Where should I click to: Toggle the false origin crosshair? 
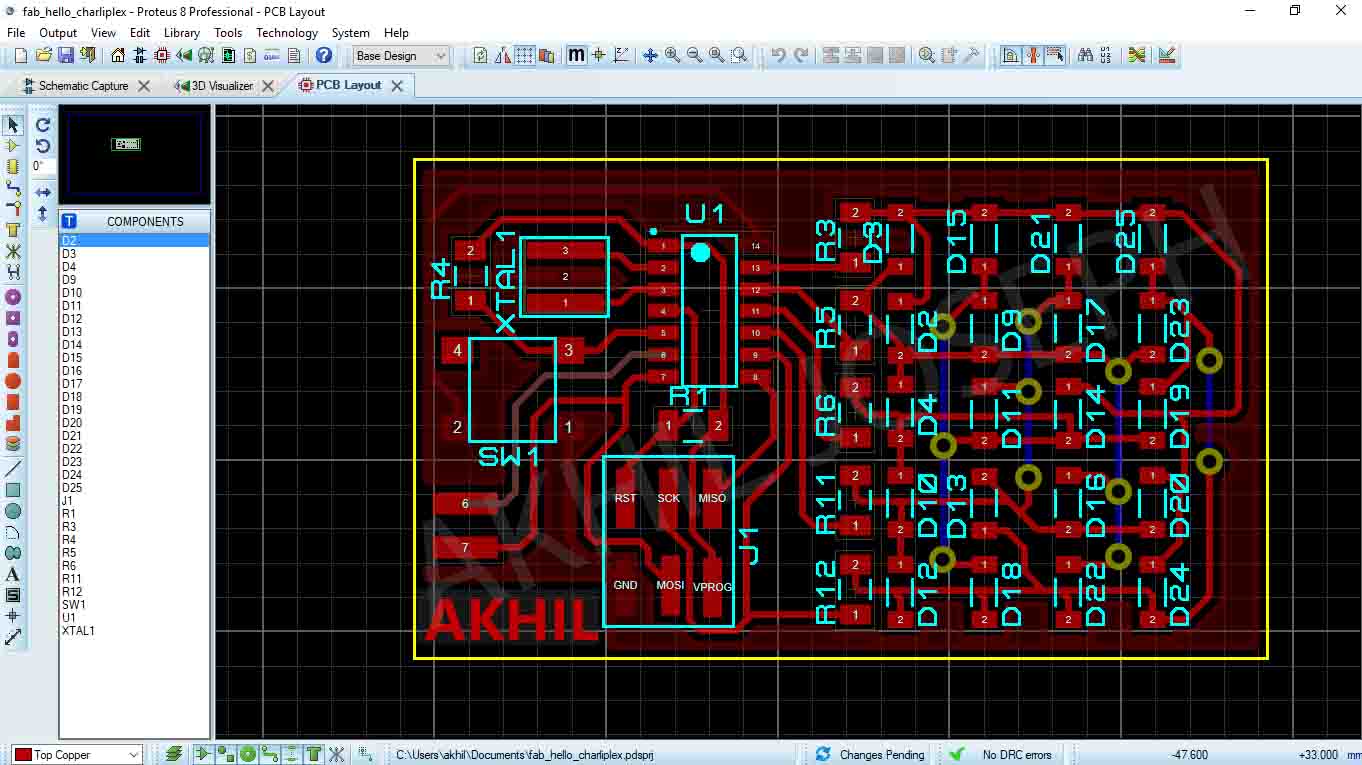pyautogui.click(x=599, y=56)
